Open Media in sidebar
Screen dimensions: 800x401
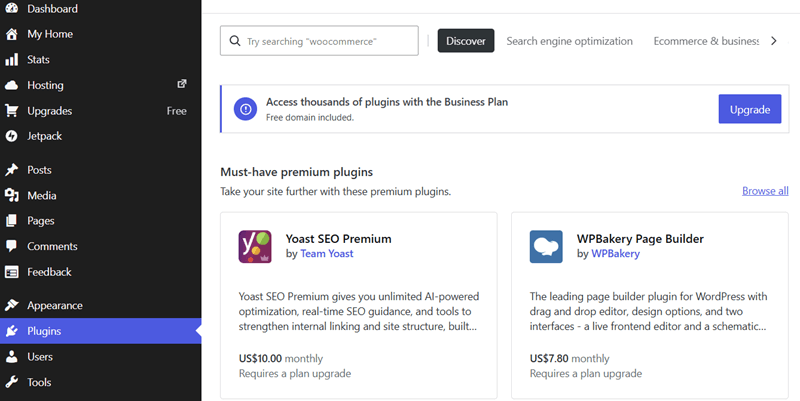pos(101,195)
